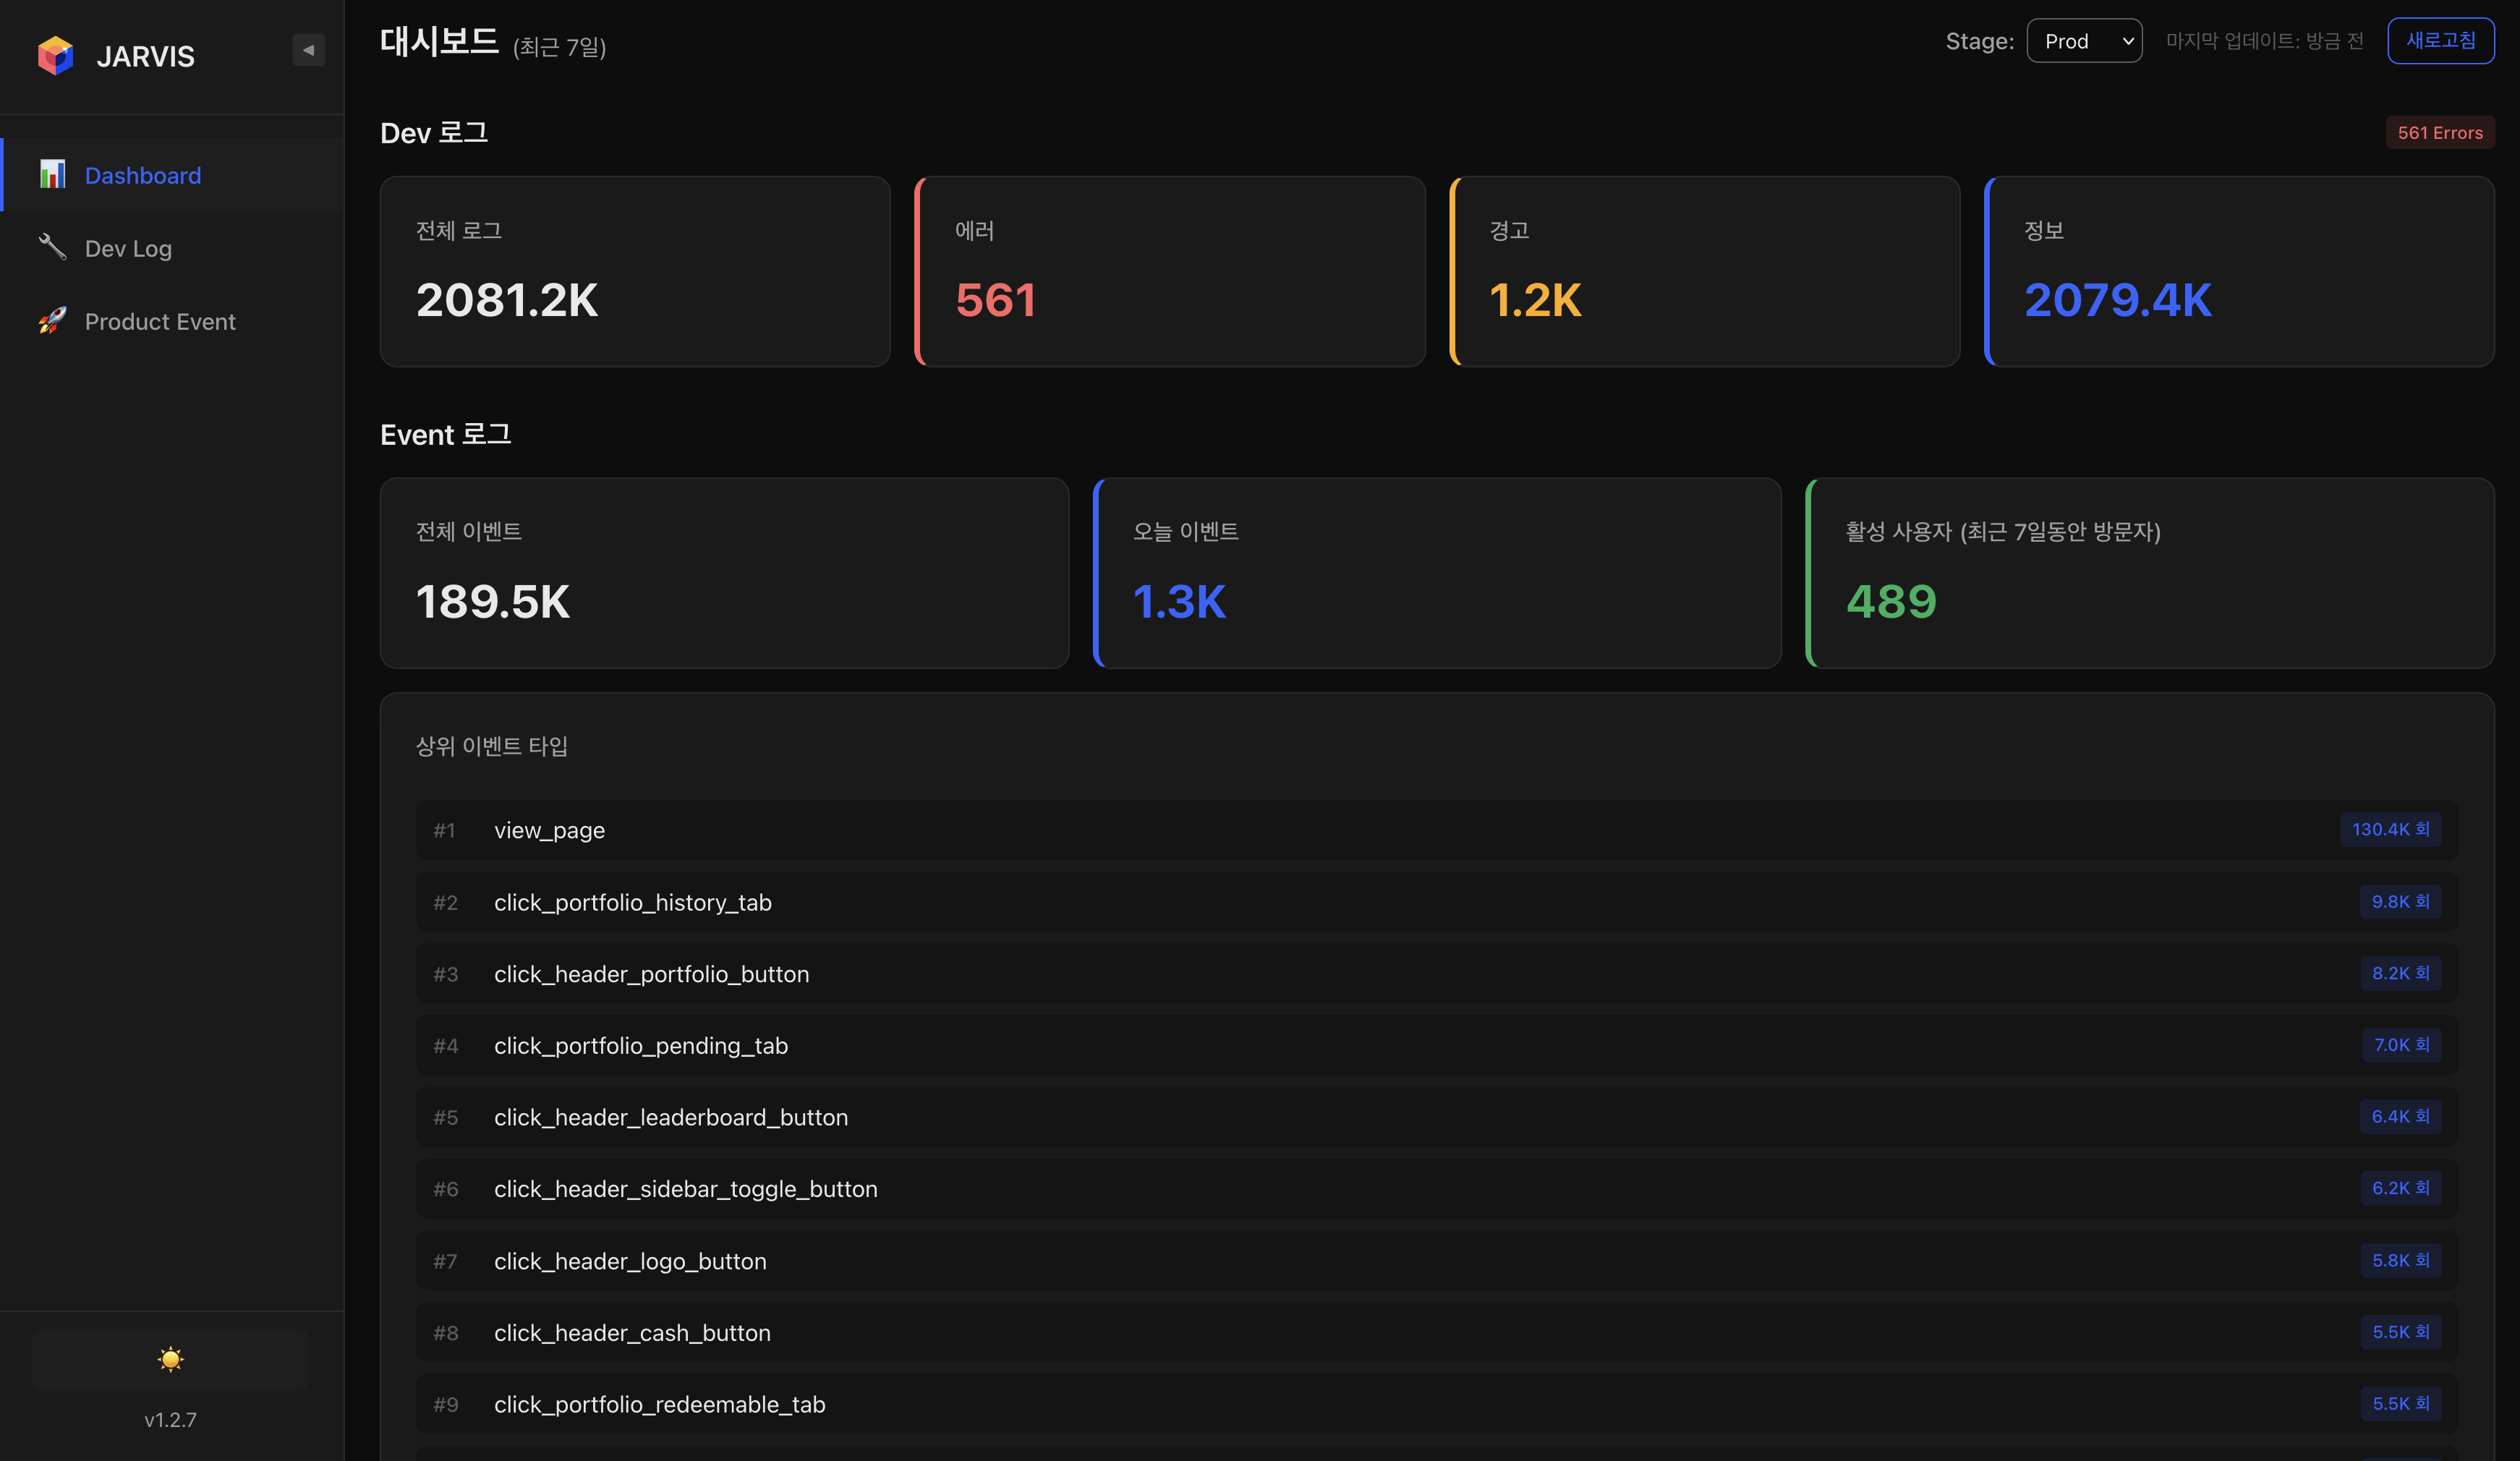Toggle light theme with the sun icon

170,1359
